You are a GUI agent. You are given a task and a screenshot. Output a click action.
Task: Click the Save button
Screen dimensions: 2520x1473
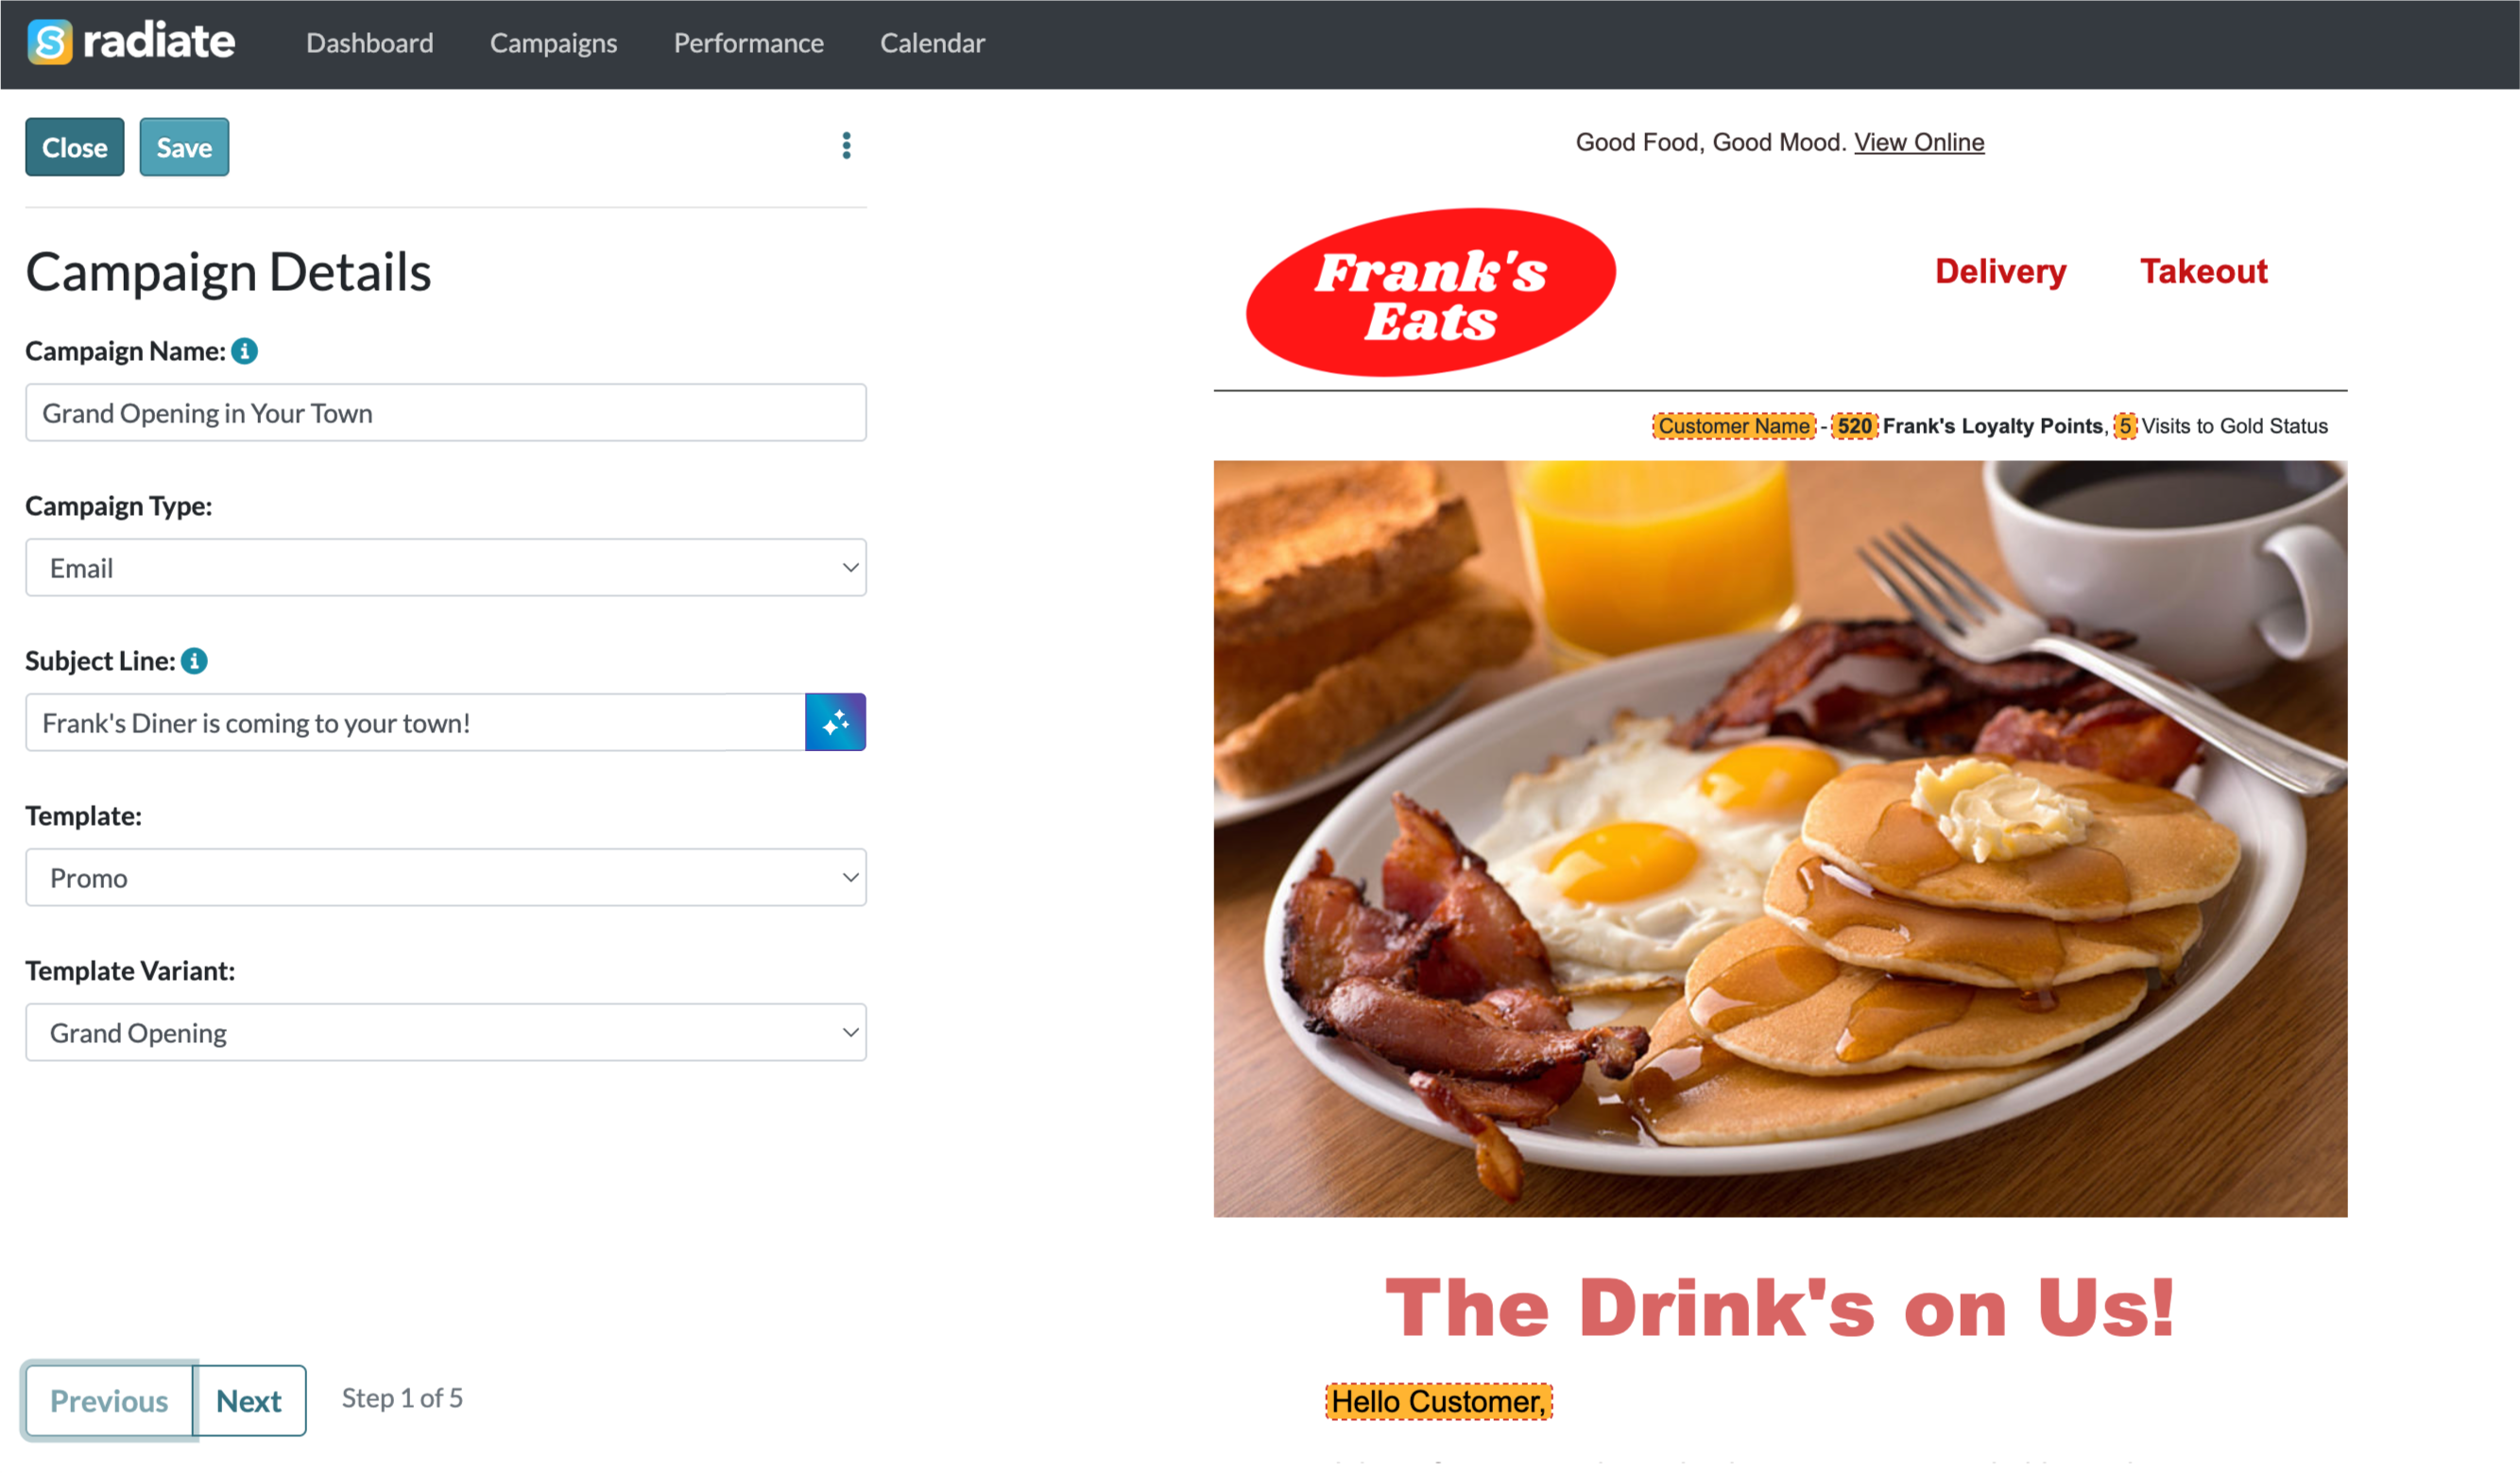pos(184,147)
